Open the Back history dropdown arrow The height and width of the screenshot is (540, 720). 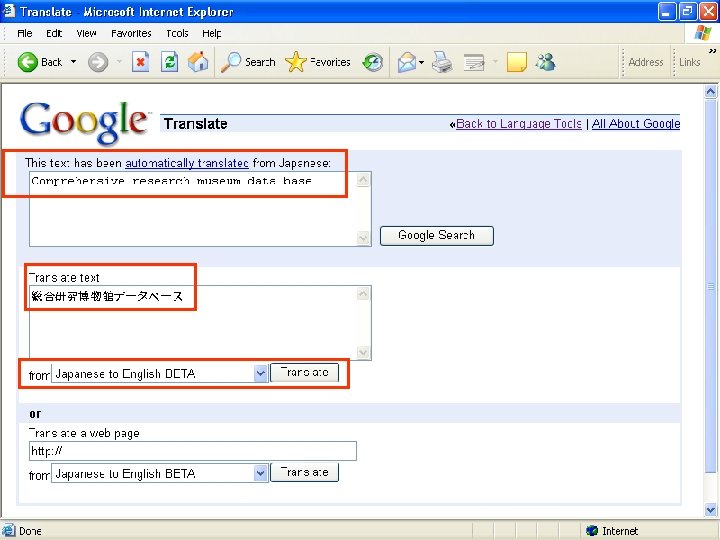(x=73, y=62)
